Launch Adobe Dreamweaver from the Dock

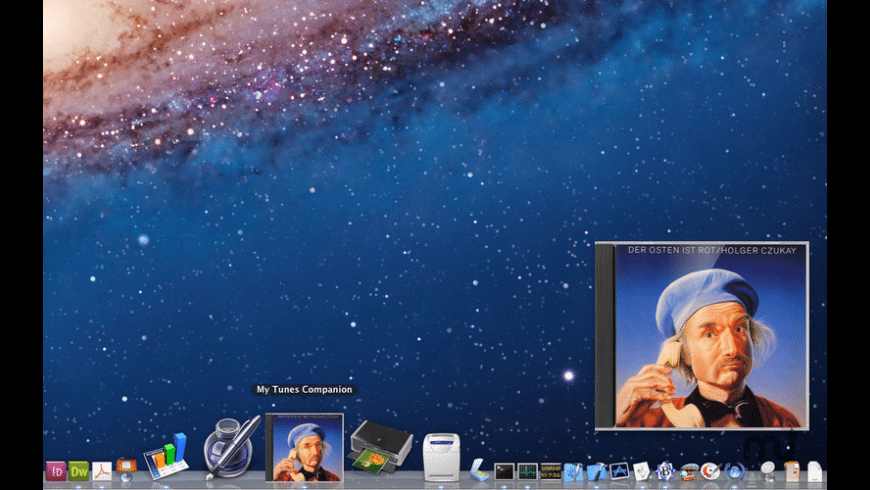(79, 471)
